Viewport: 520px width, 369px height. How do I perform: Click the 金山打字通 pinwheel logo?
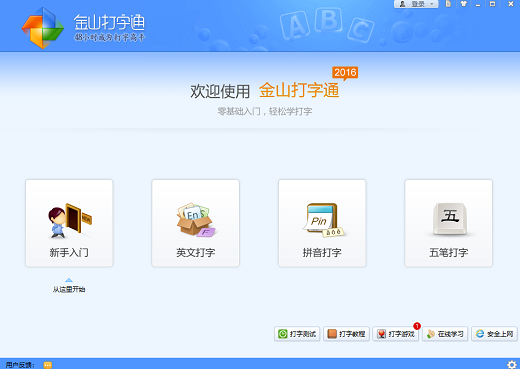[x=43, y=28]
